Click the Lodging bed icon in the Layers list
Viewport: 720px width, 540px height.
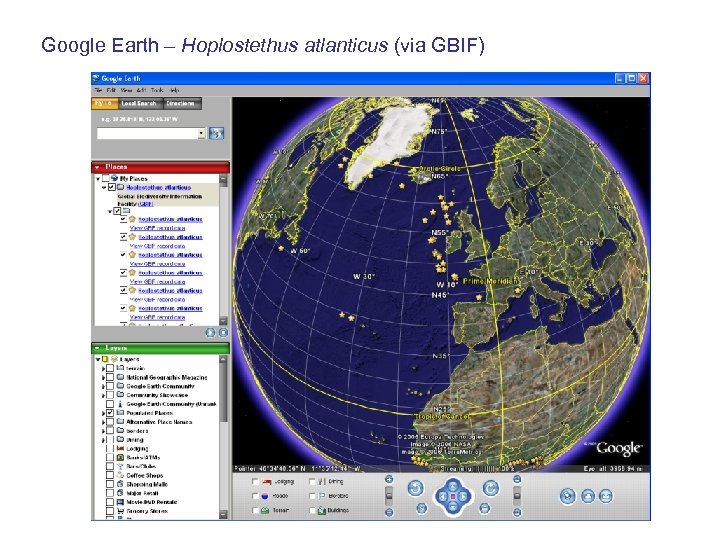(120, 449)
